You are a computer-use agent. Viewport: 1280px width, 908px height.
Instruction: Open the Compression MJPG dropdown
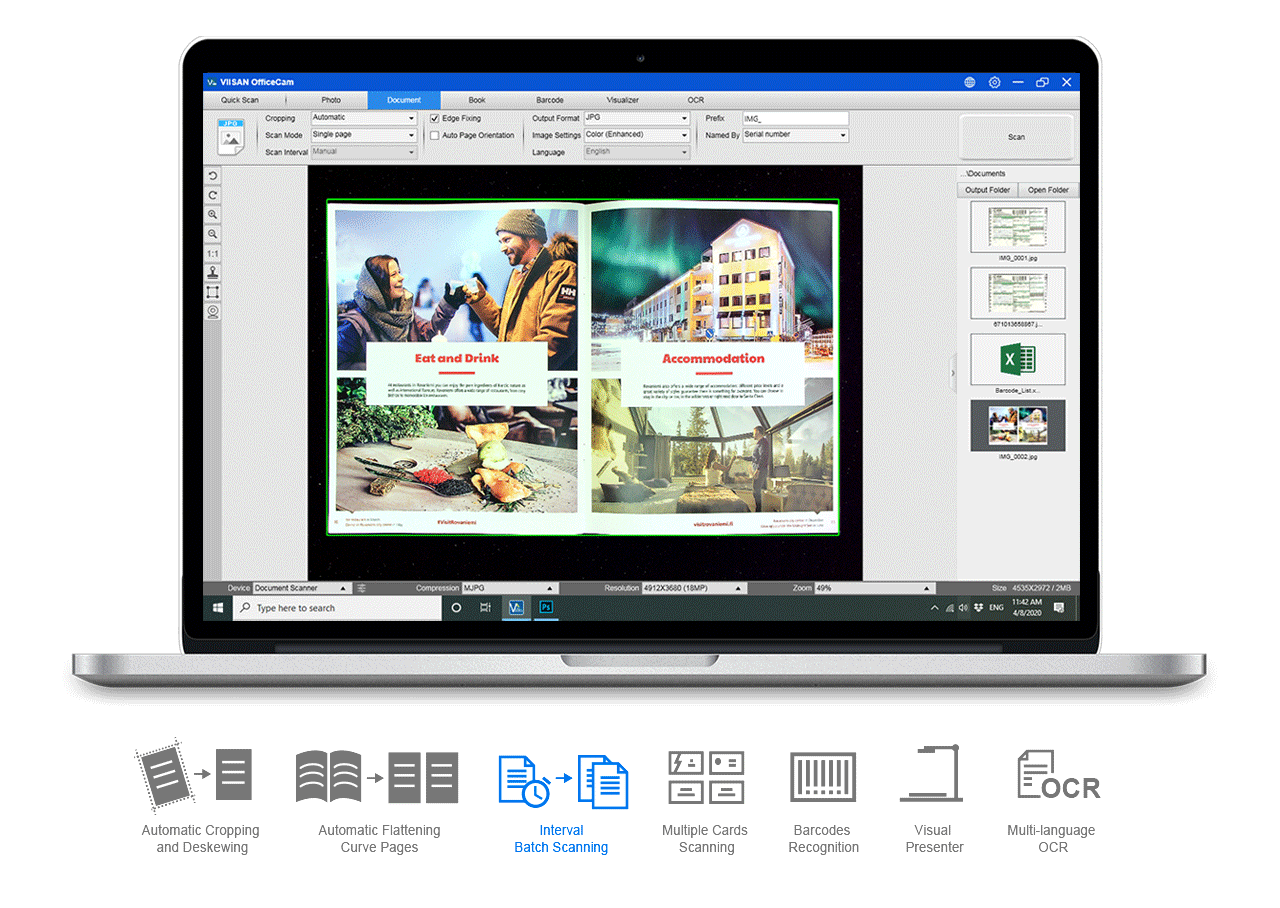coord(508,588)
